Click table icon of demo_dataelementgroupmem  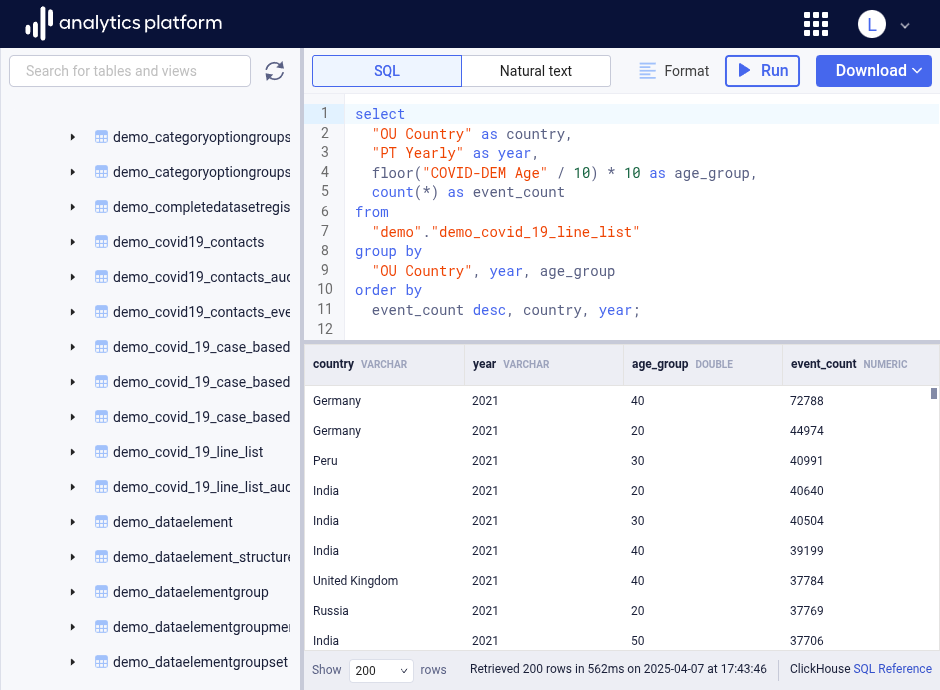[101, 627]
